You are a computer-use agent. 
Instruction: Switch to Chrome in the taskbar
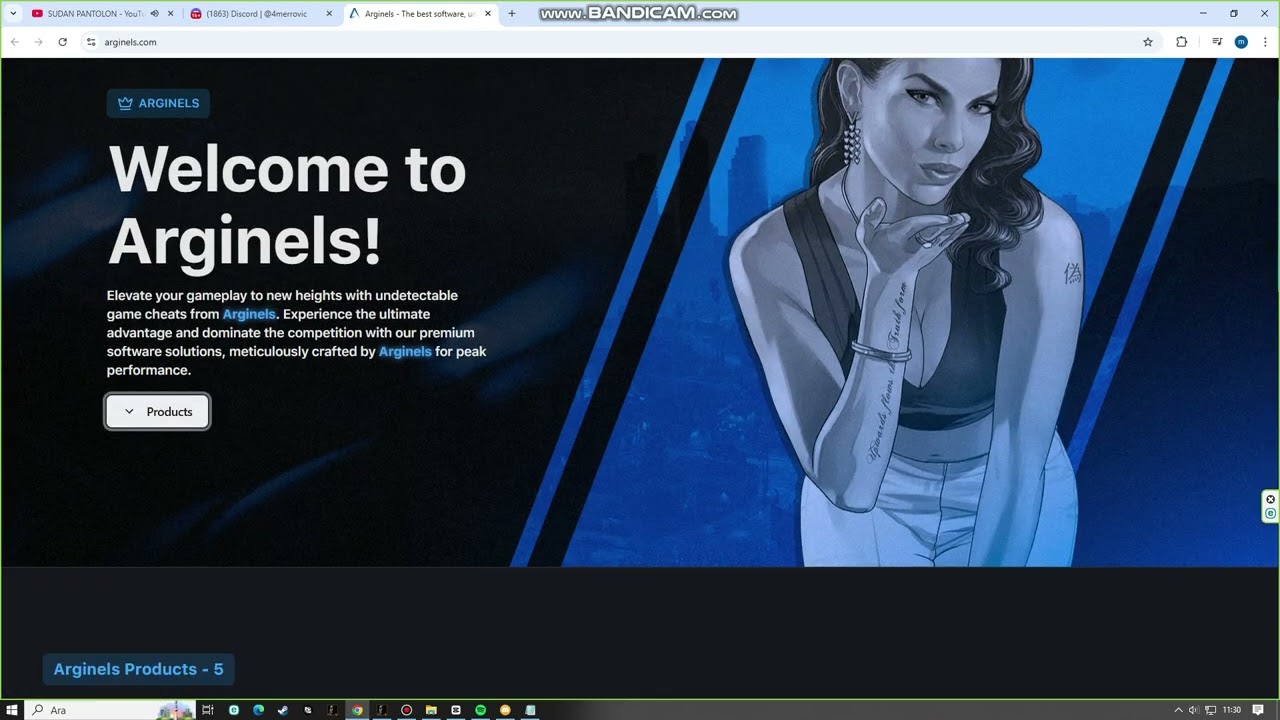357,710
